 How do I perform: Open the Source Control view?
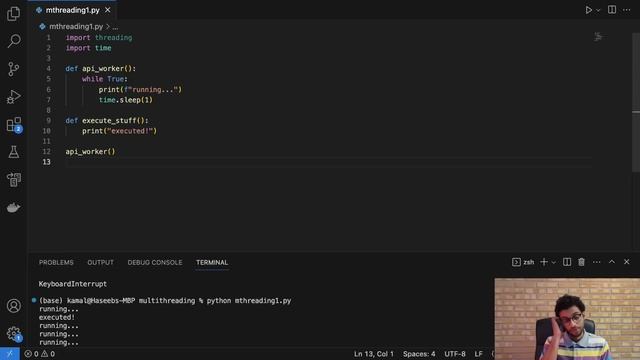13,69
